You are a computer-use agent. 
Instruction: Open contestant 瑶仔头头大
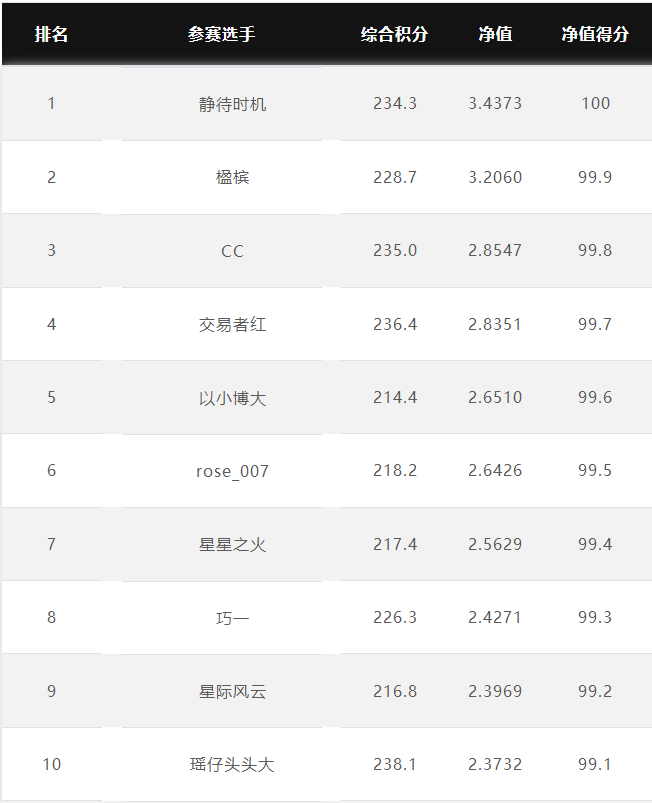pyautogui.click(x=233, y=765)
